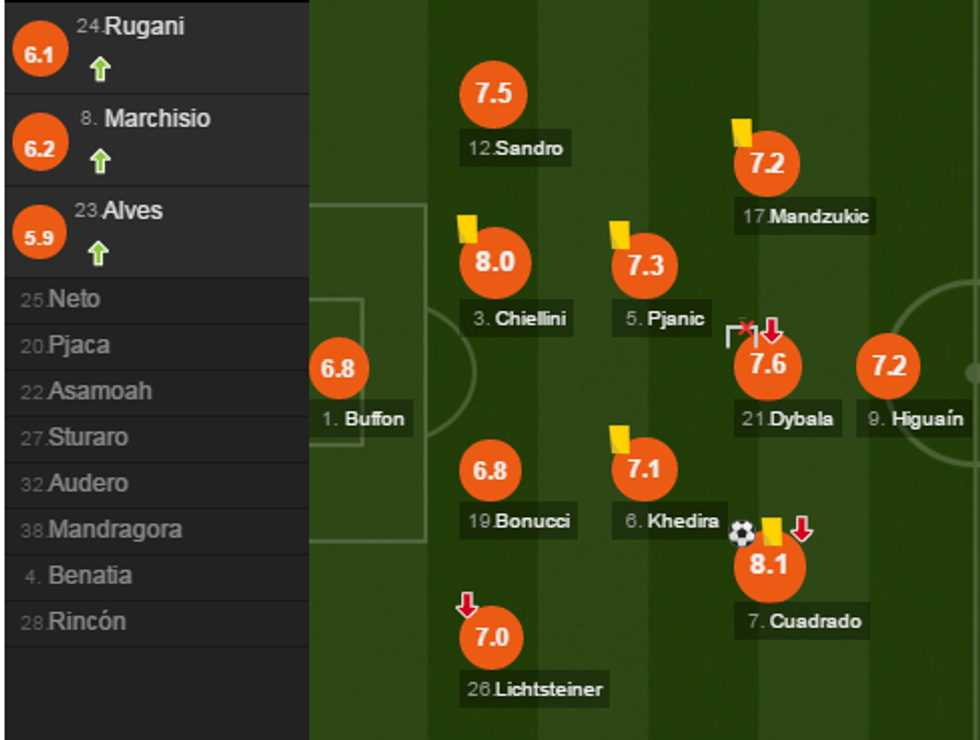Click Alves's green substituted-on arrow
This screenshot has height=740, width=980.
point(97,253)
